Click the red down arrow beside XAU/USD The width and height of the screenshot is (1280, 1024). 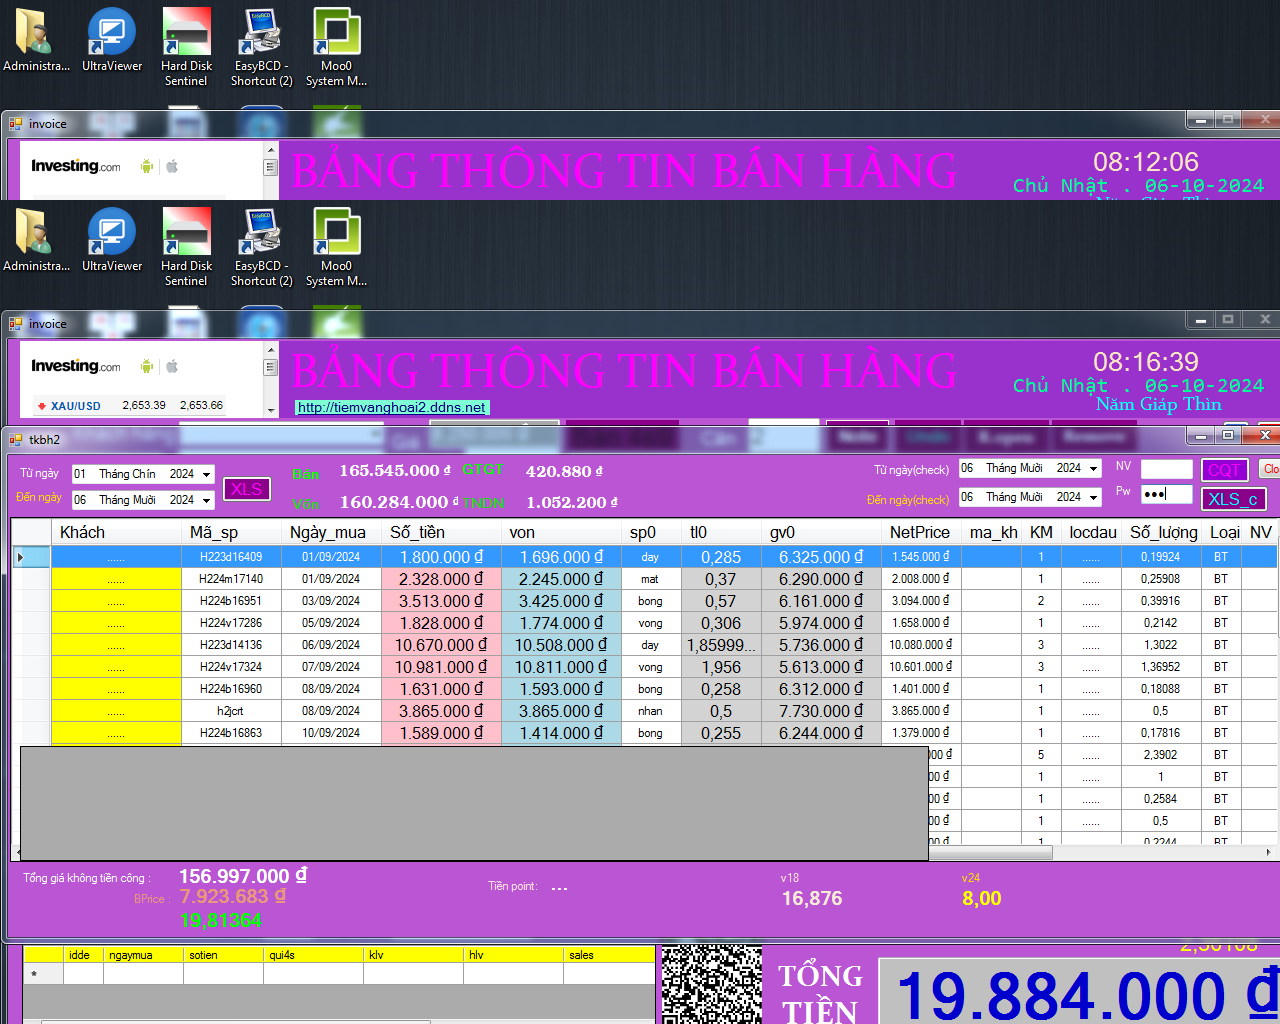pyautogui.click(x=41, y=406)
